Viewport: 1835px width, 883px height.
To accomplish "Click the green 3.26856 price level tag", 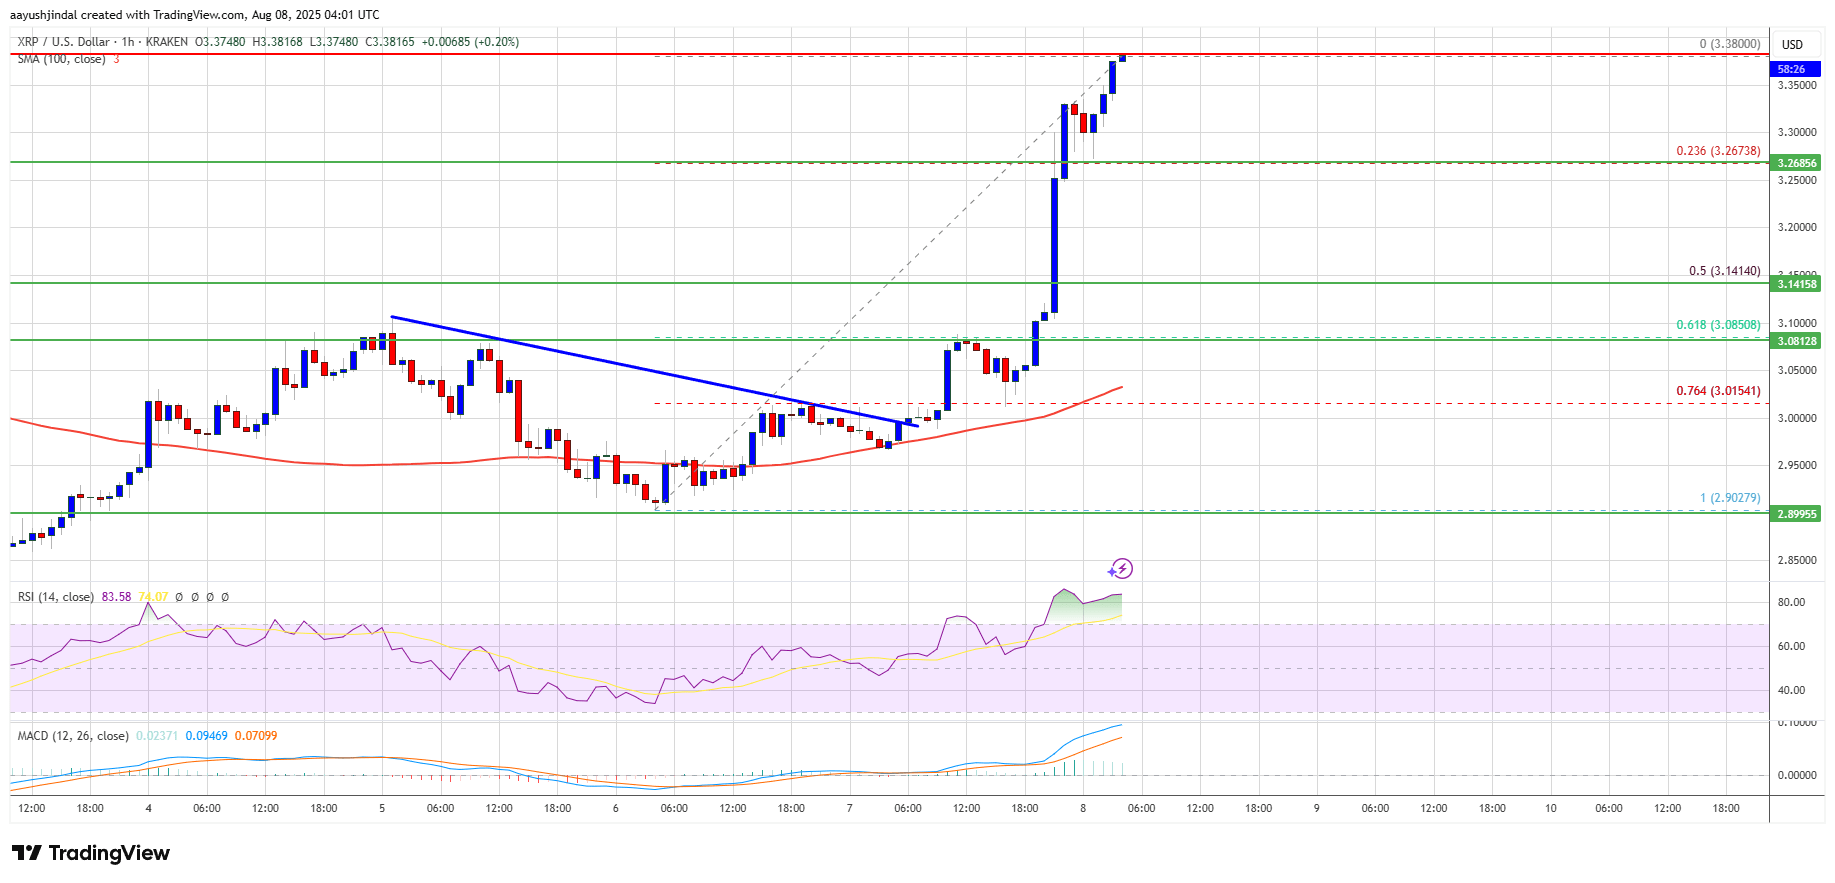I will pos(1796,163).
